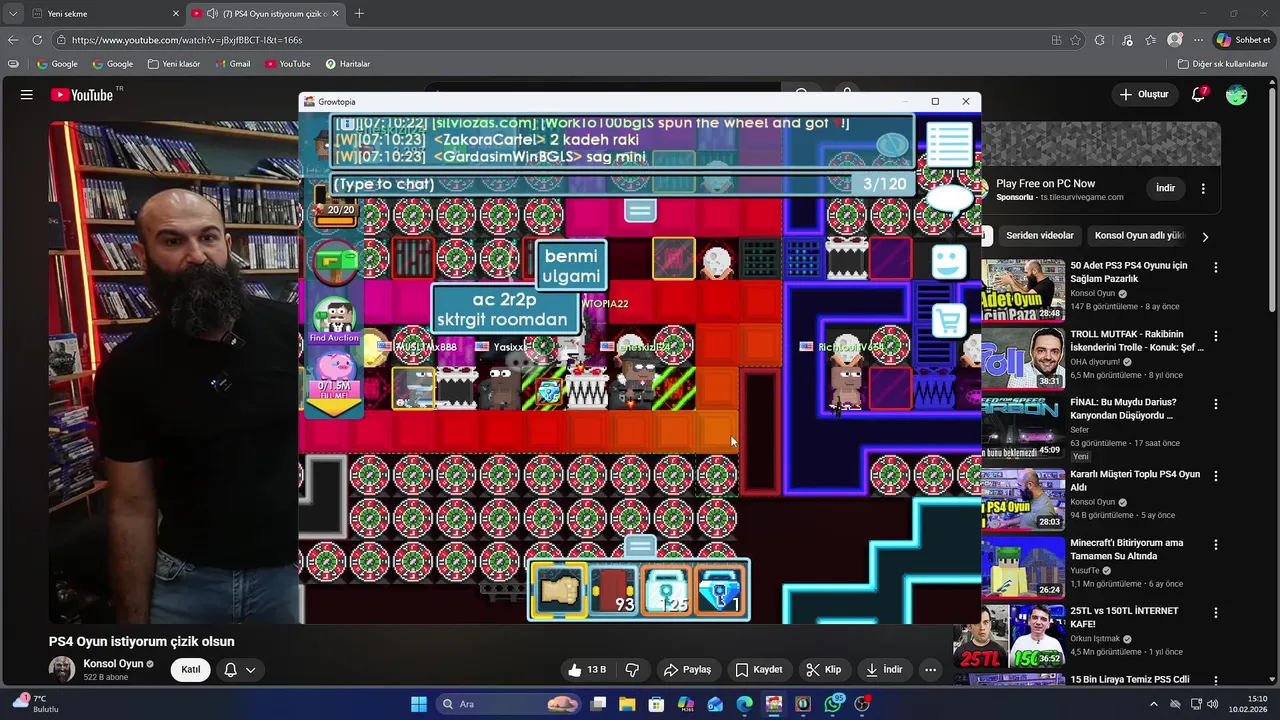Open Kararlı Müşteri Toplu PS4 video title
Image resolution: width=1280 pixels, height=720 pixels.
tap(1135, 481)
